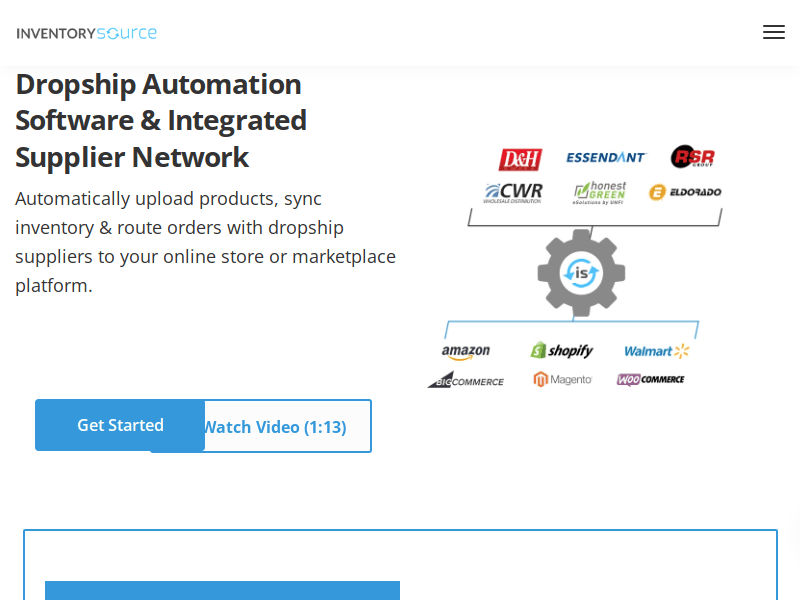Select the Essendant supplier logo
Screen dimensions: 800x600
click(606, 157)
